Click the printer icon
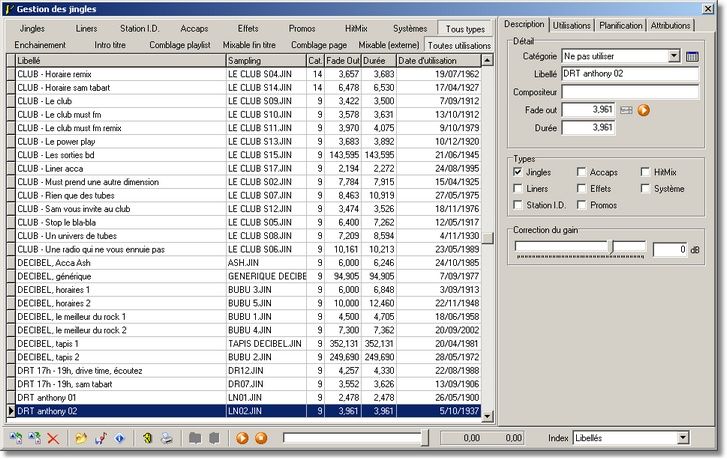The width and height of the screenshot is (727, 460). click(x=166, y=438)
